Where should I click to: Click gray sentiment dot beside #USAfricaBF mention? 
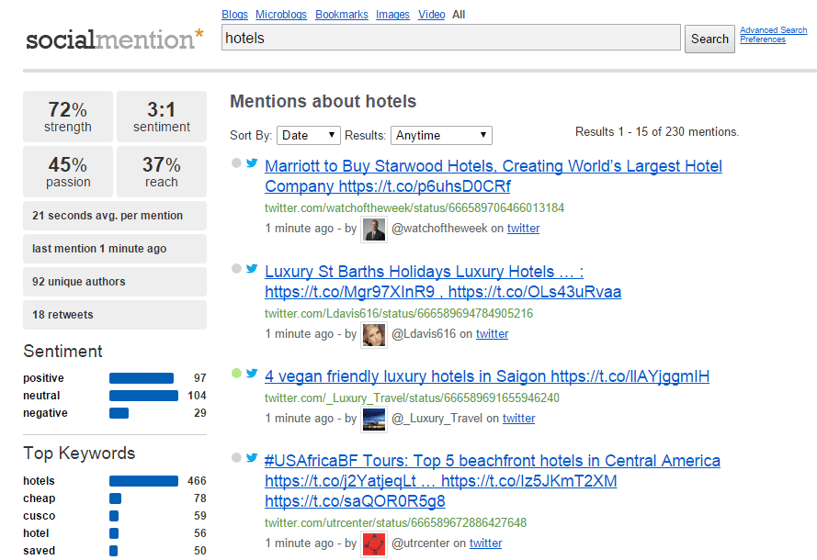point(236,457)
